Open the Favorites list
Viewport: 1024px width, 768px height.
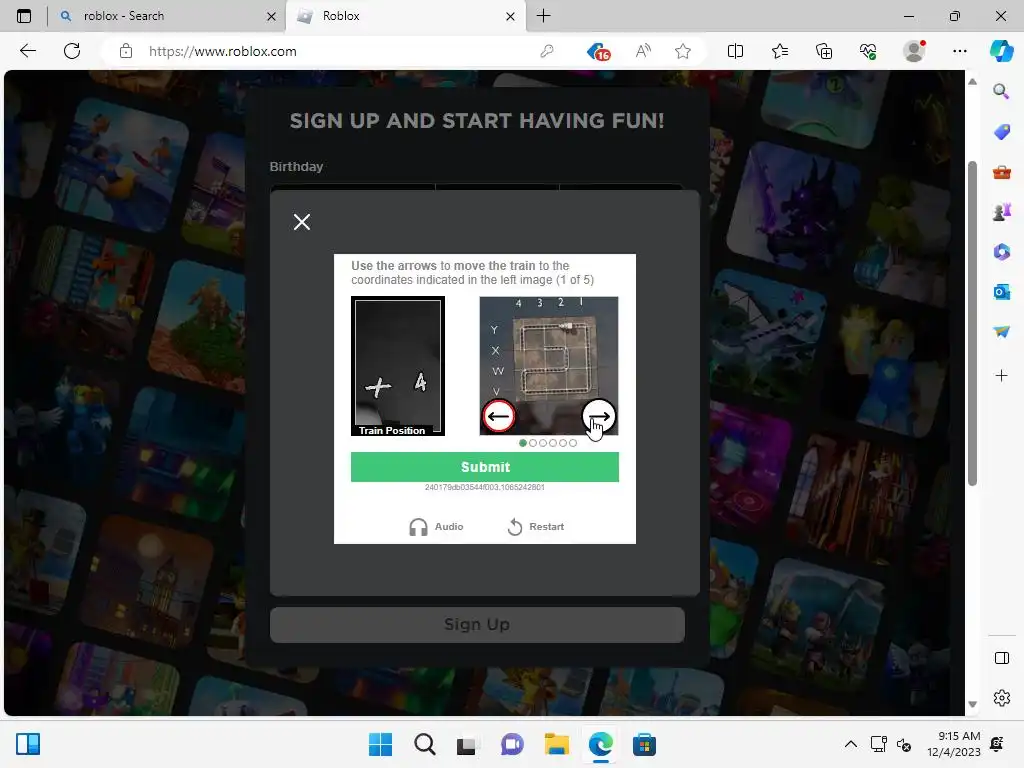click(780, 51)
